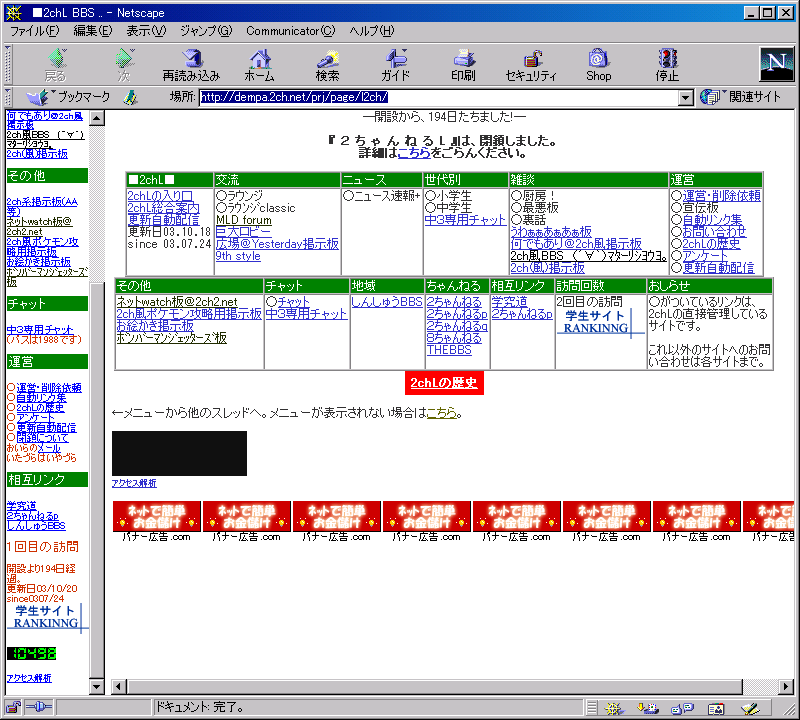Open MLD forum link
The width and height of the screenshot is (800, 720).
pyautogui.click(x=243, y=220)
